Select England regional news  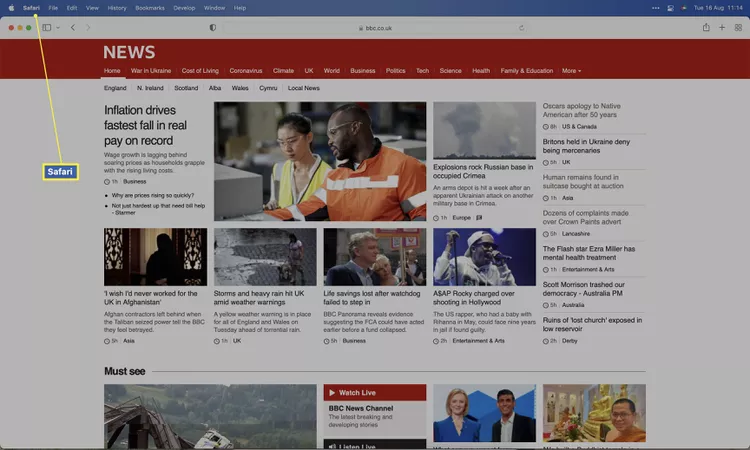(x=115, y=88)
